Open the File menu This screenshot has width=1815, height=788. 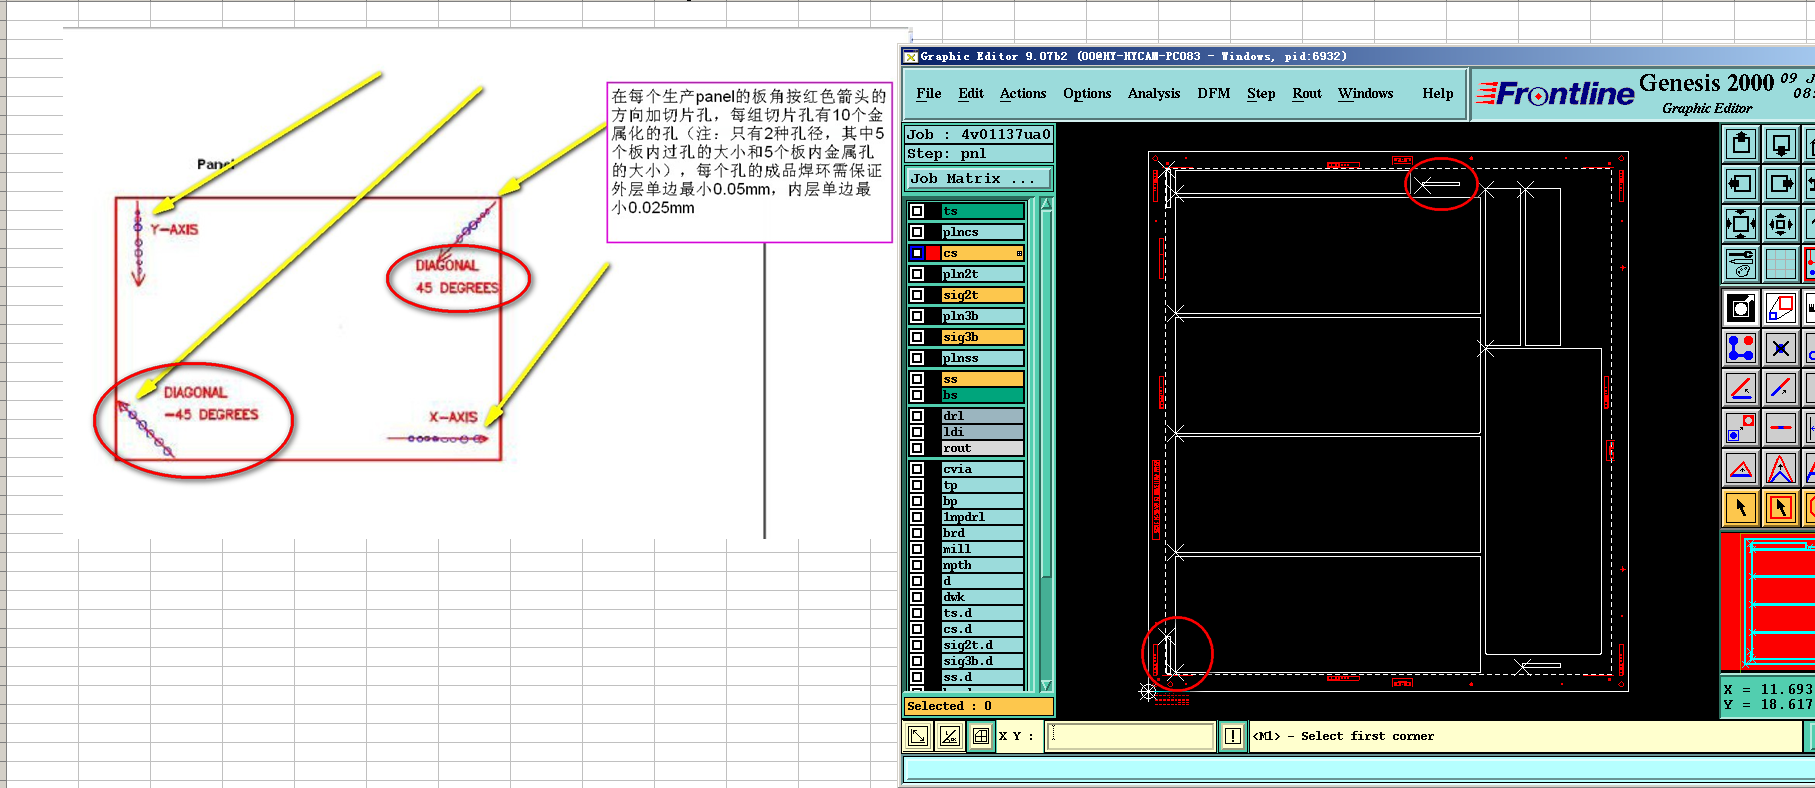click(x=928, y=94)
